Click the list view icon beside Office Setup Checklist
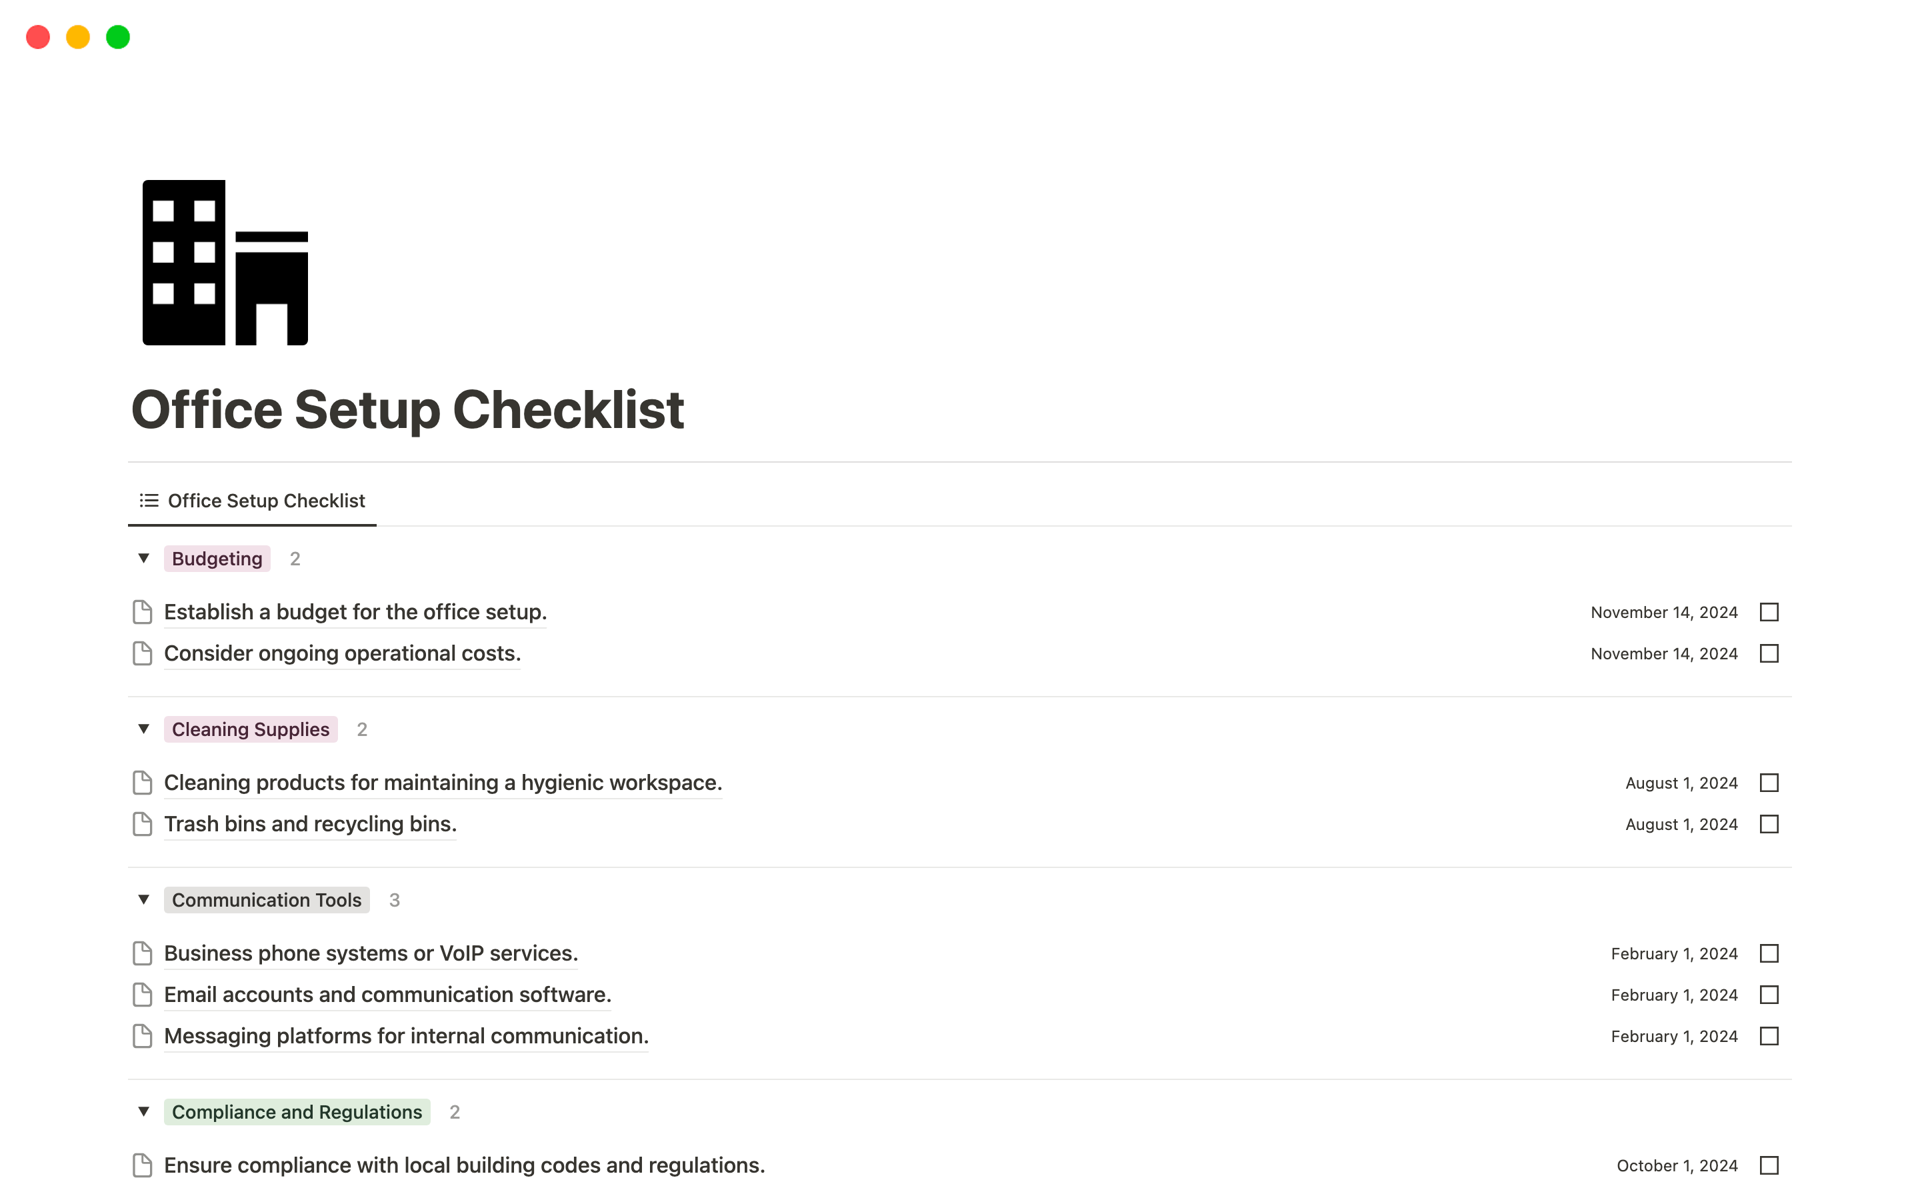 point(148,500)
